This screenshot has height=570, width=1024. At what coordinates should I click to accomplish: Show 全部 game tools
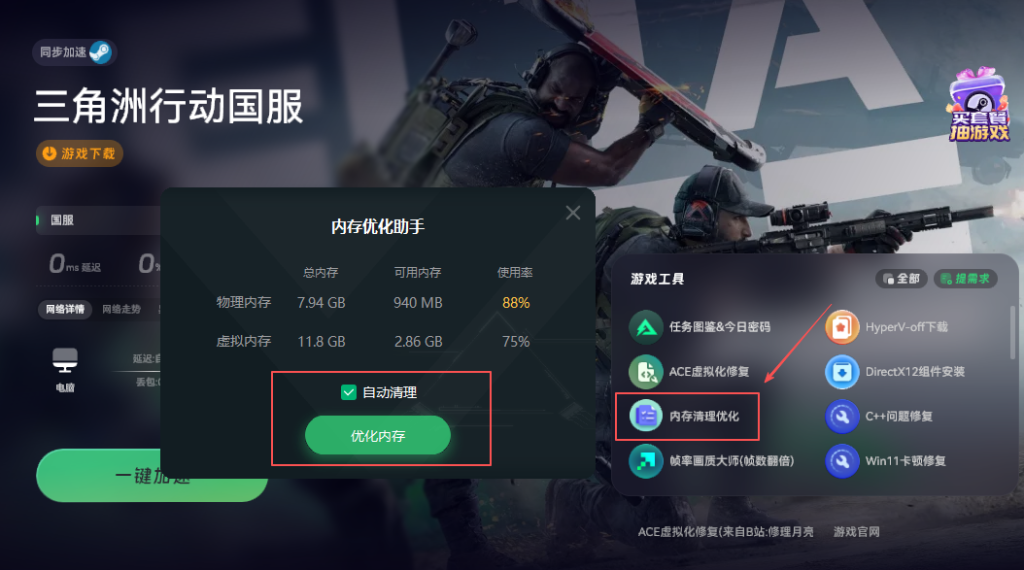point(901,279)
